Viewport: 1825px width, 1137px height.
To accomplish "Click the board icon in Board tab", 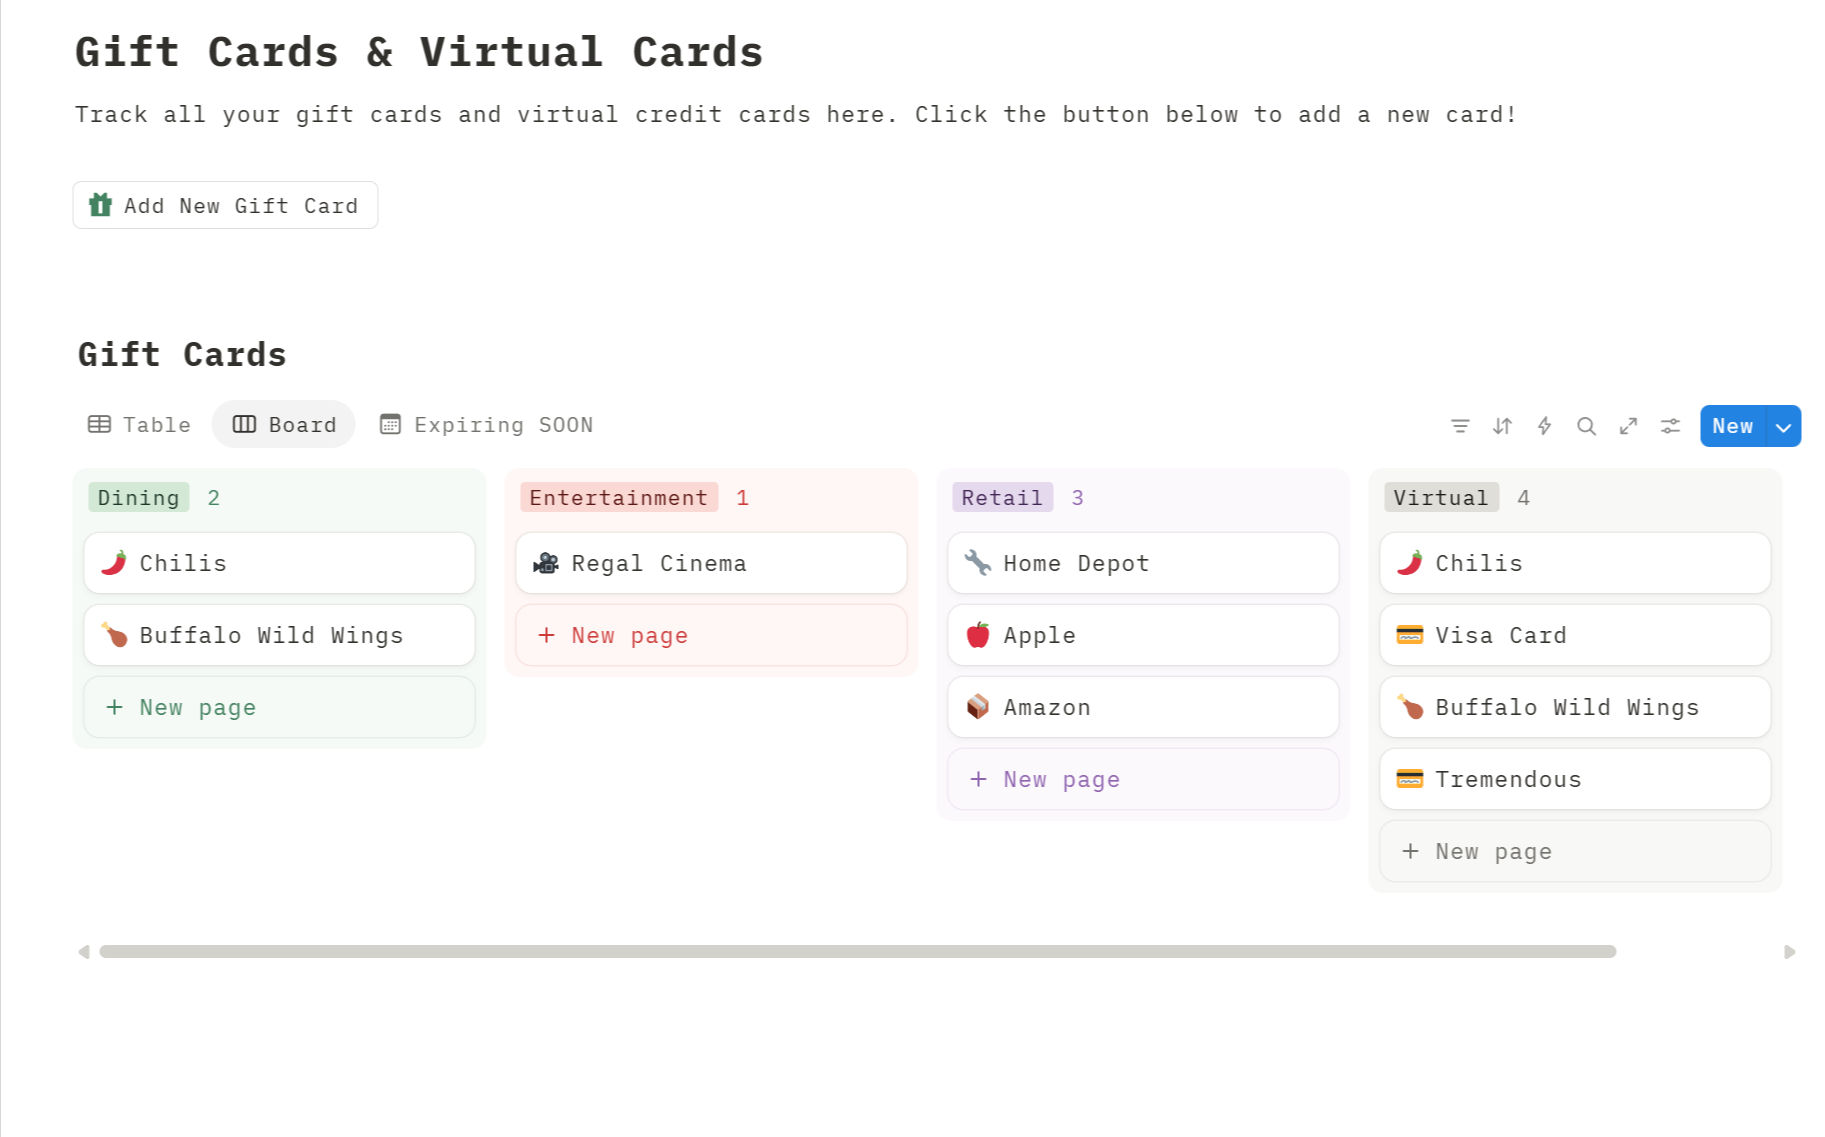I will 244,424.
